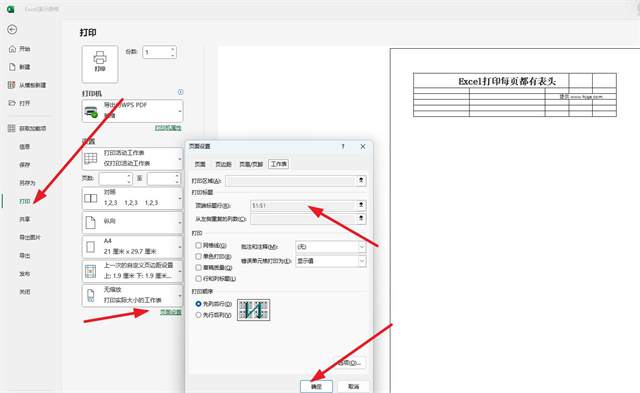
Task: Click the 顶端标题行 field containing $1:$1
Action: [x=303, y=205]
